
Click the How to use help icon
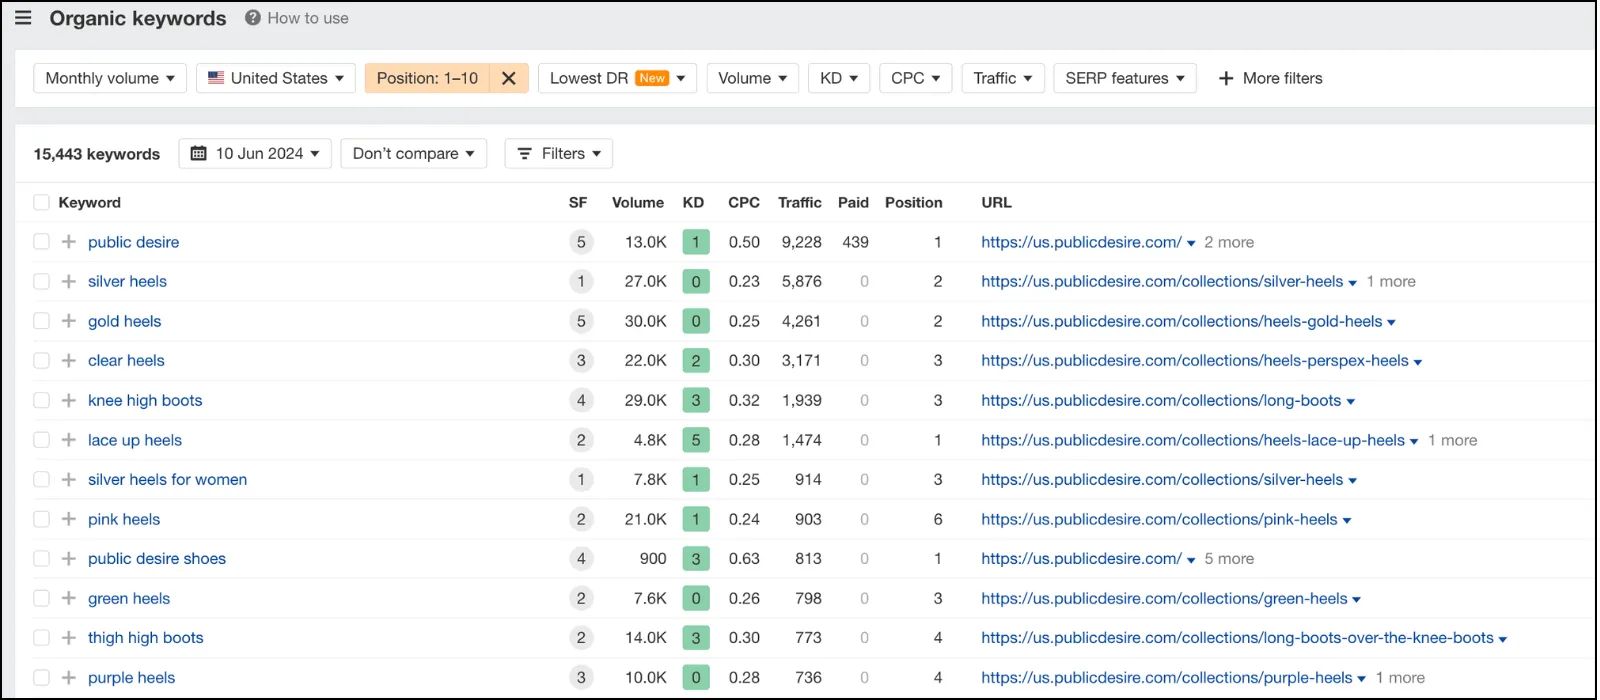point(253,18)
